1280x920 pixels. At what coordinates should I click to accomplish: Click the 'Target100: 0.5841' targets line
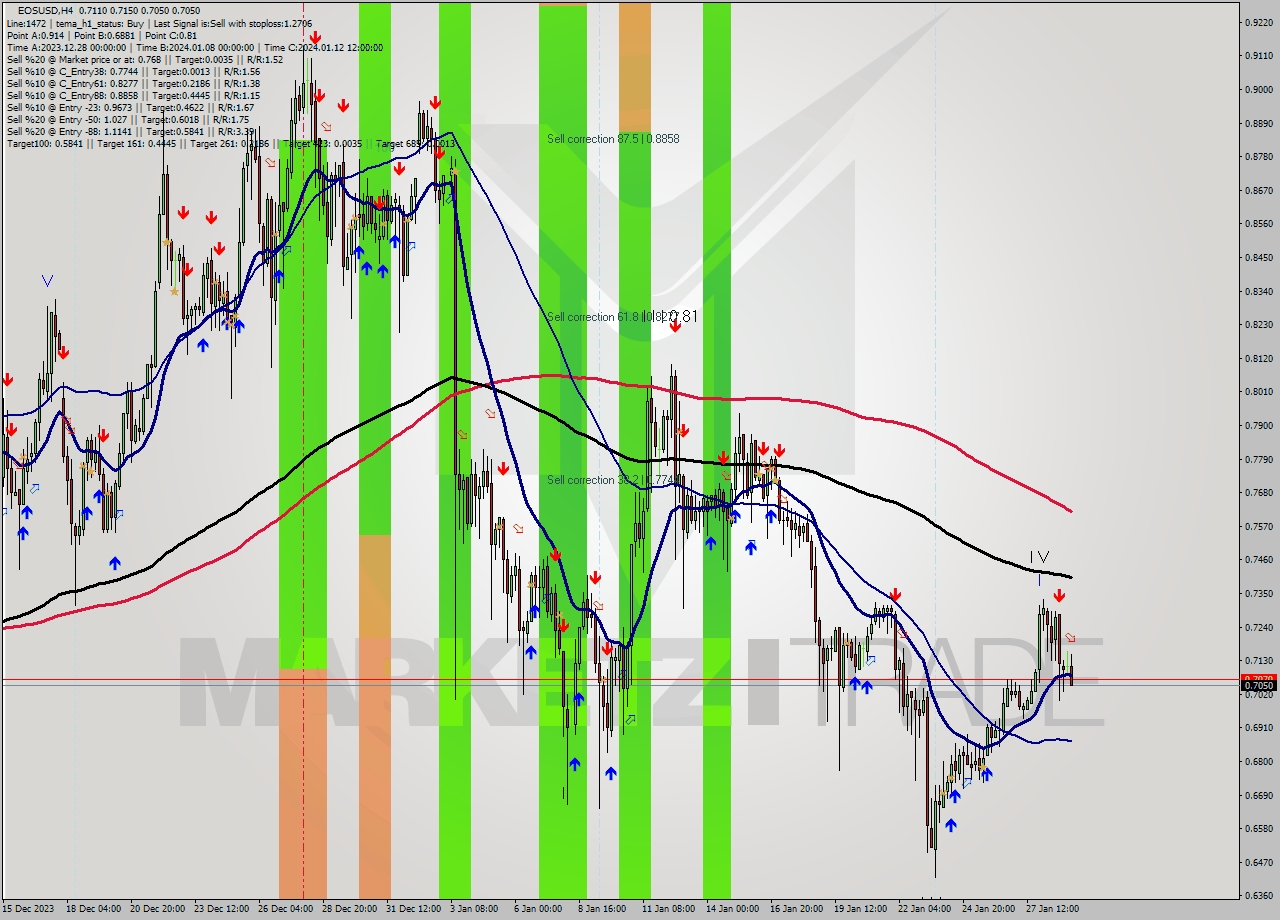[230, 143]
